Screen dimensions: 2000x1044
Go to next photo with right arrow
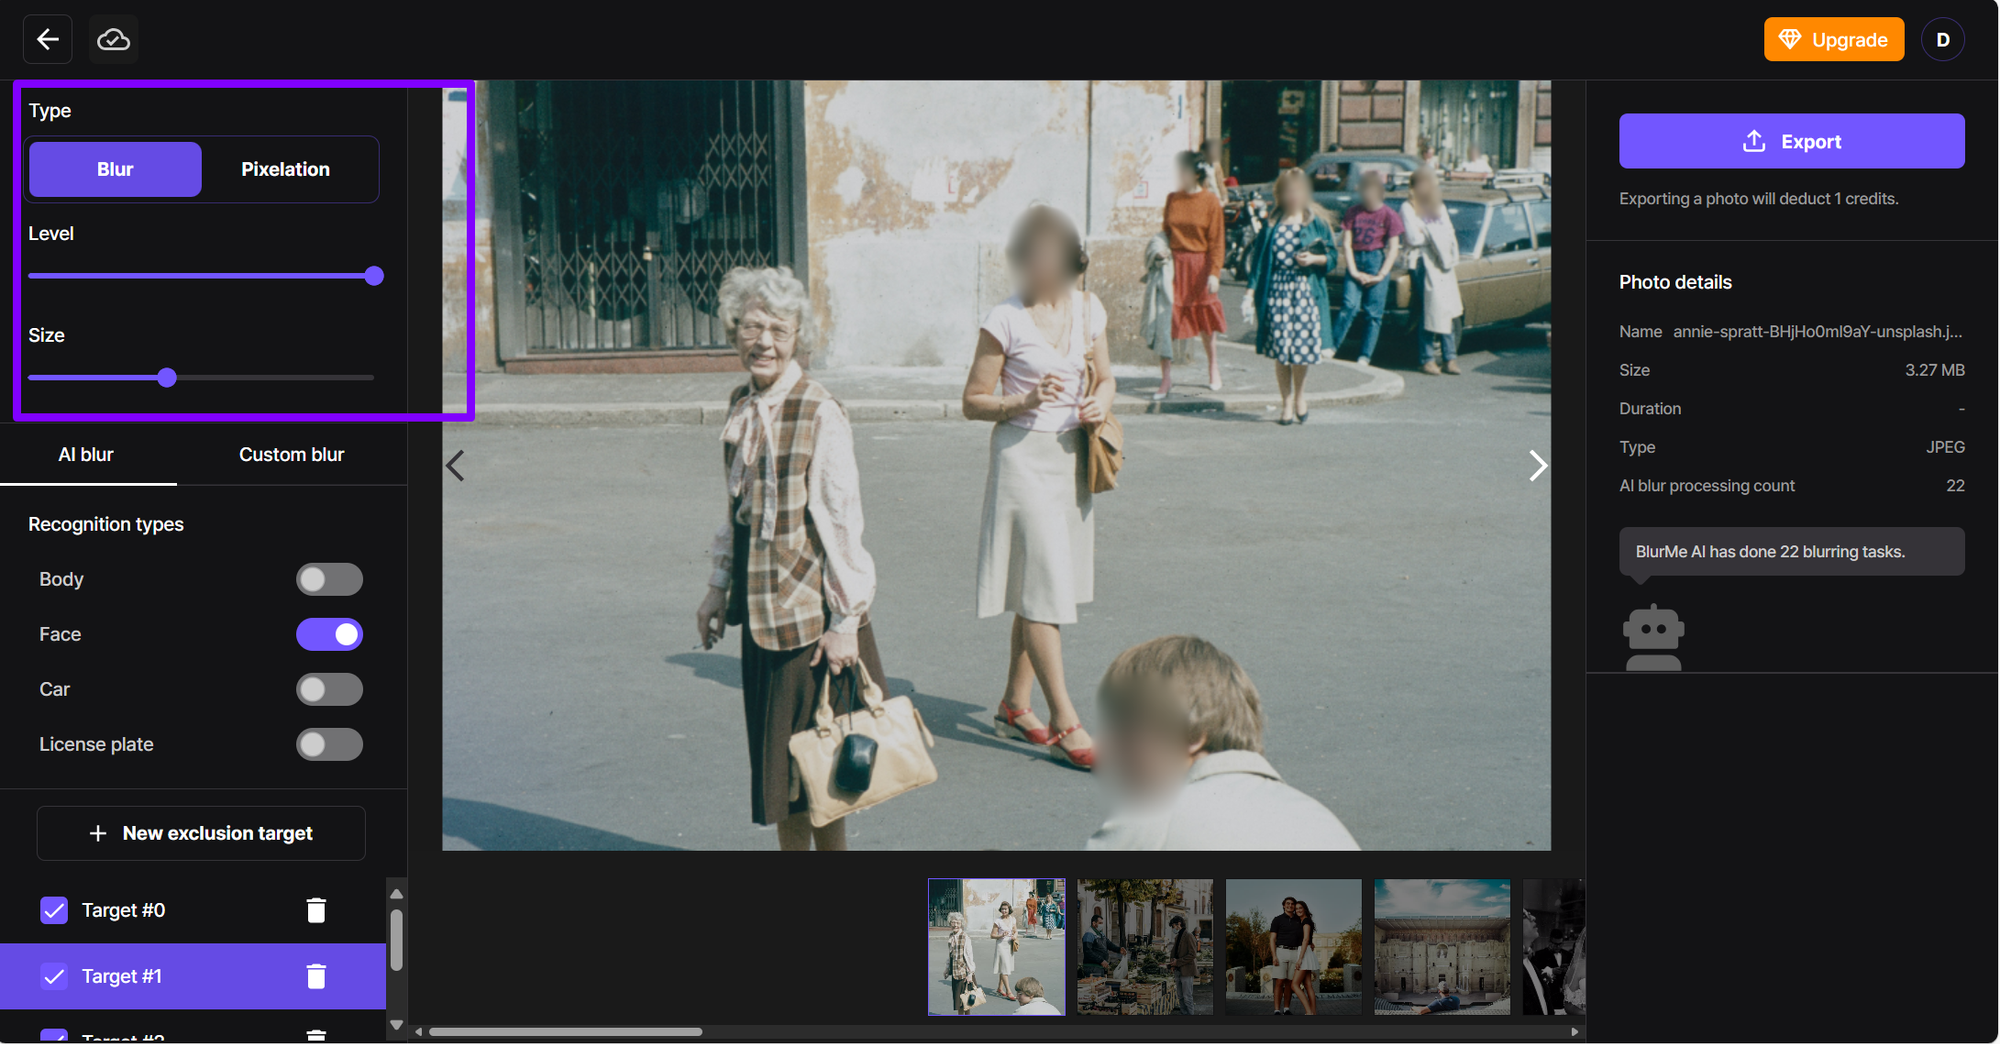[x=1537, y=466]
